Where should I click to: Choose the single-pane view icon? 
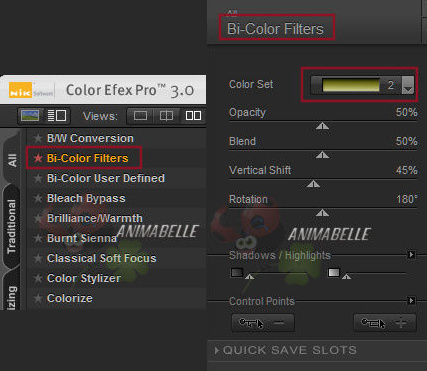click(140, 116)
